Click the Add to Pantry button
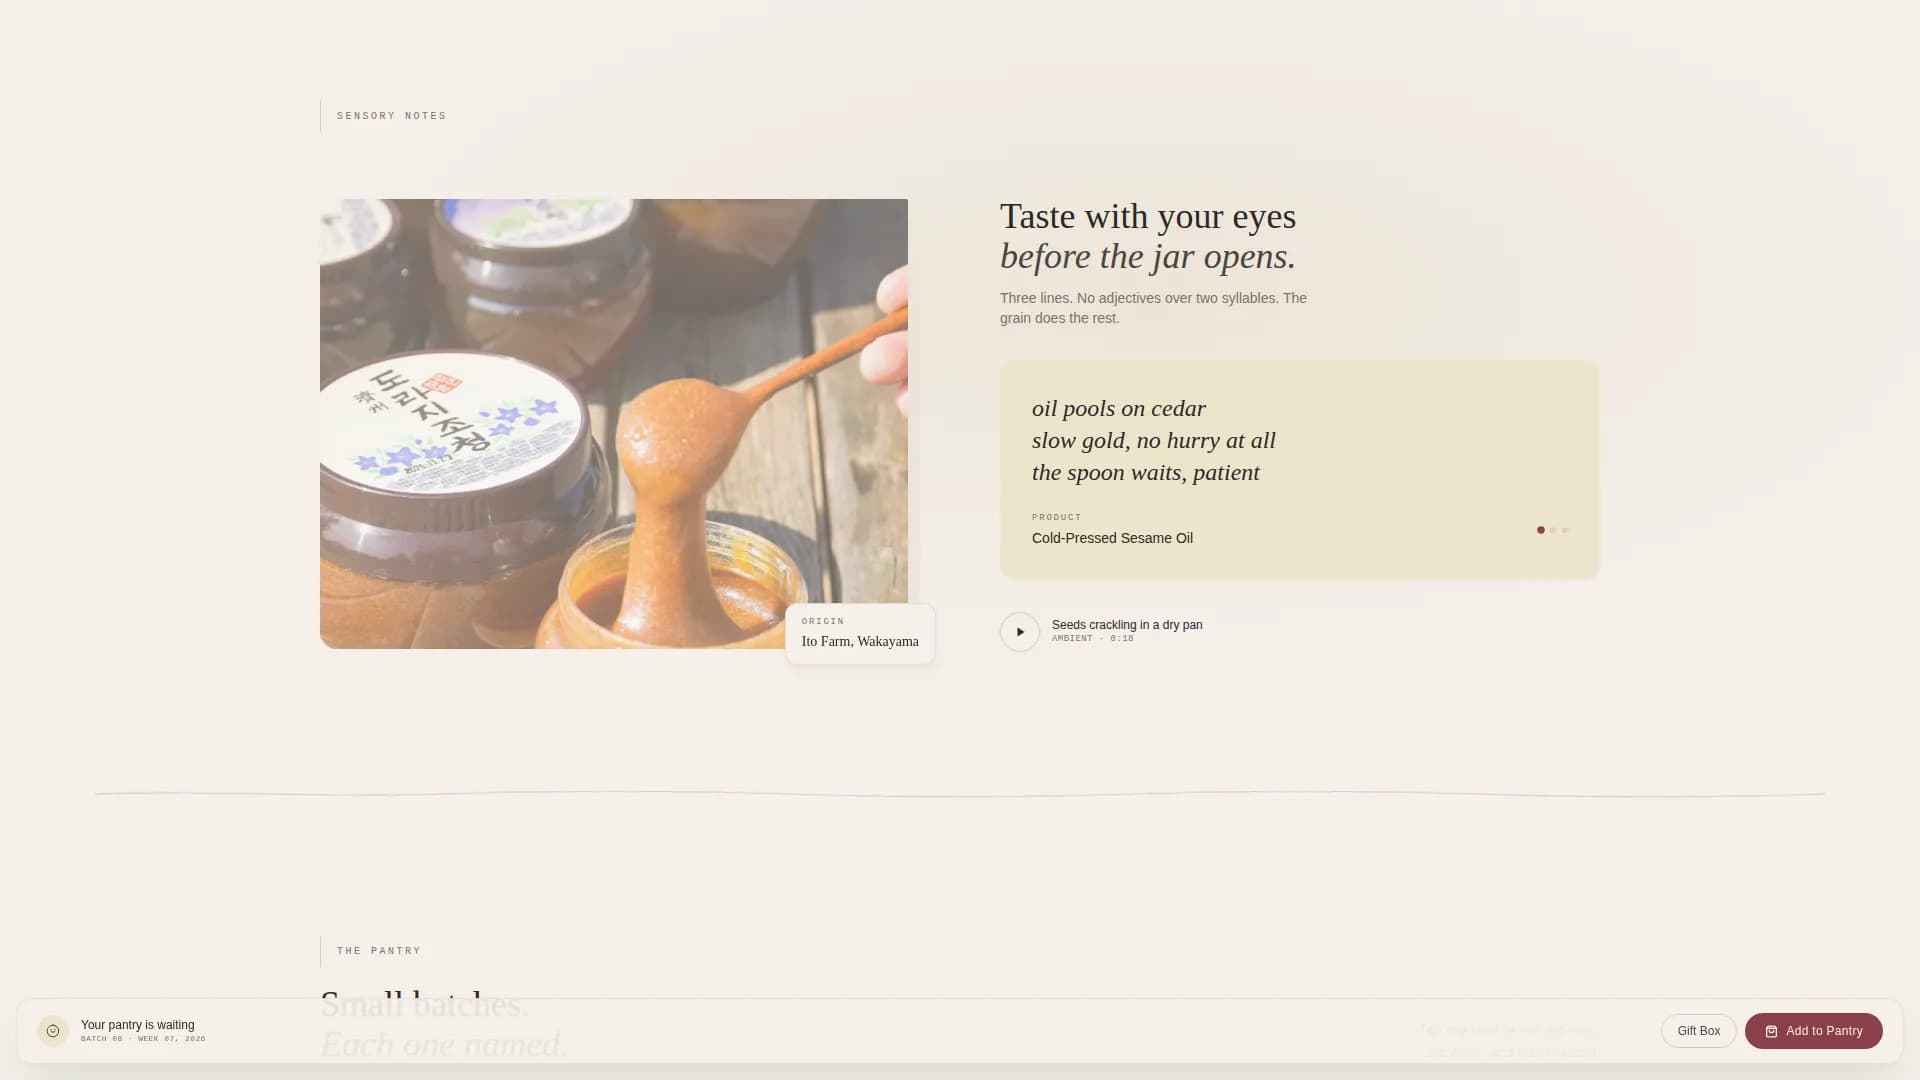Screen dimensions: 1920x1080 pyautogui.click(x=1813, y=1031)
